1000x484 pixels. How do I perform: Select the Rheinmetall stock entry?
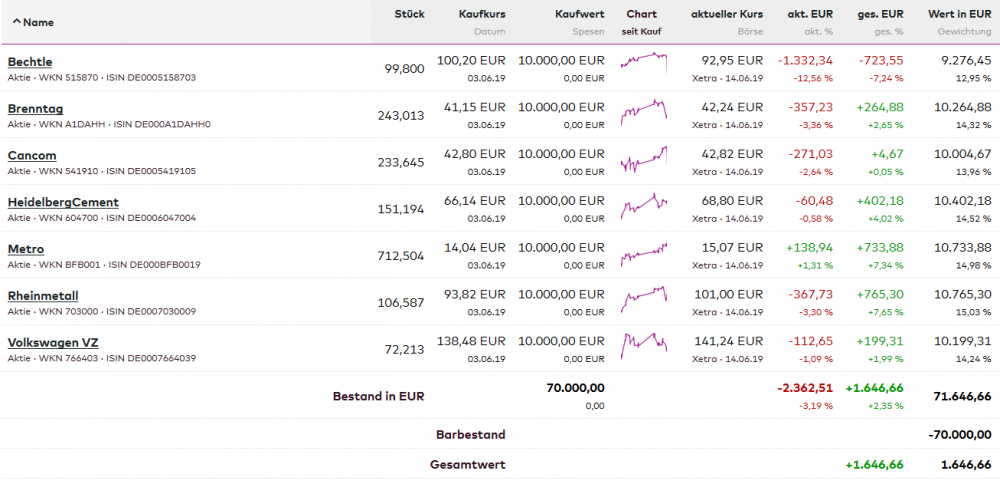pyautogui.click(x=43, y=296)
